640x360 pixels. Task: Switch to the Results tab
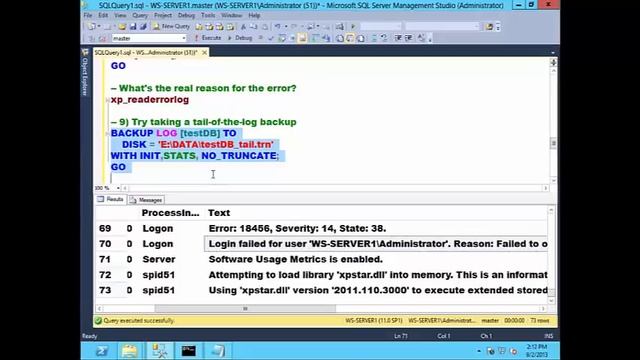pos(110,200)
